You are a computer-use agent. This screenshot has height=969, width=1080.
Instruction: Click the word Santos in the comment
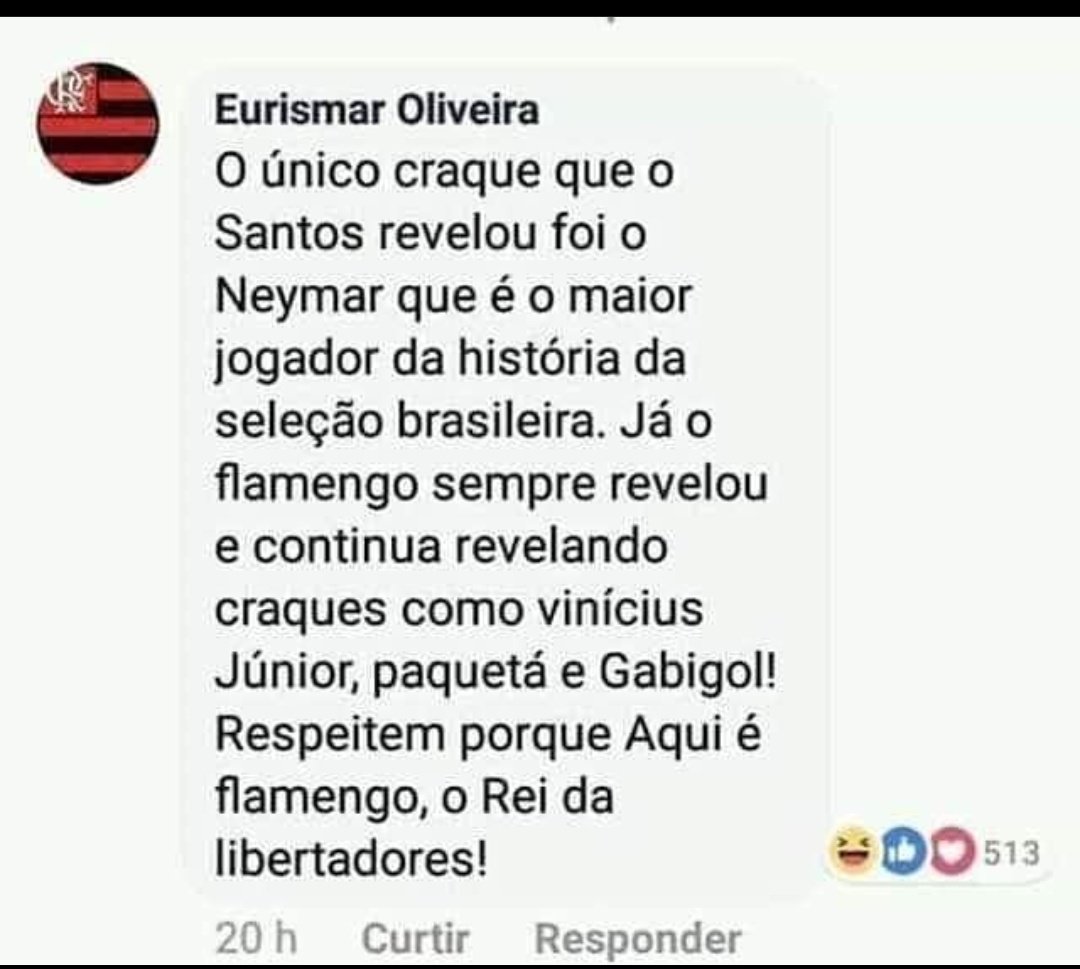coord(289,233)
